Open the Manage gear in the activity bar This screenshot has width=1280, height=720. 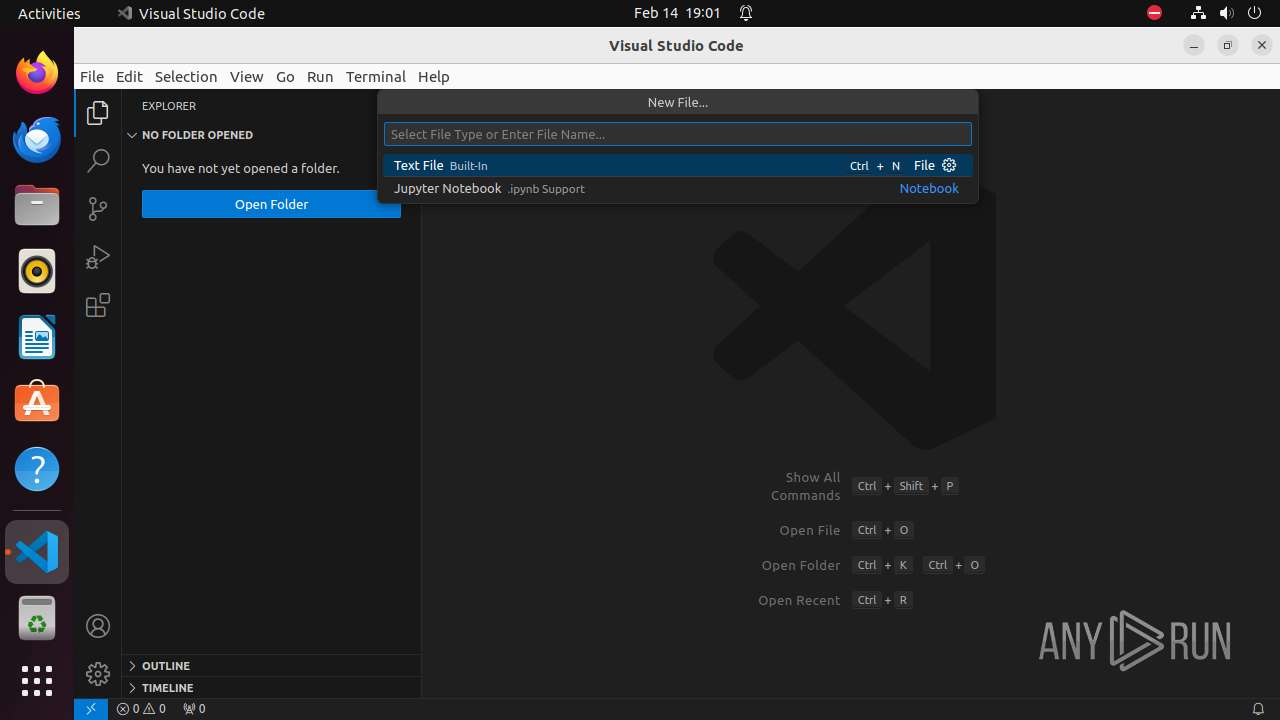pyautogui.click(x=98, y=674)
